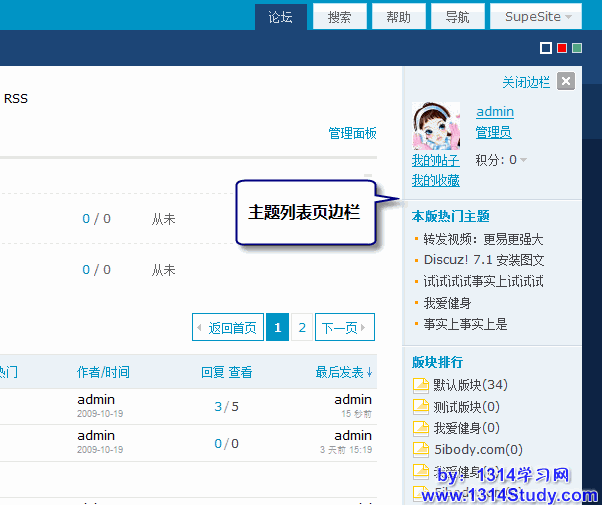
Task: Click folder icon beside 我爱健身 board
Action: (x=421, y=428)
